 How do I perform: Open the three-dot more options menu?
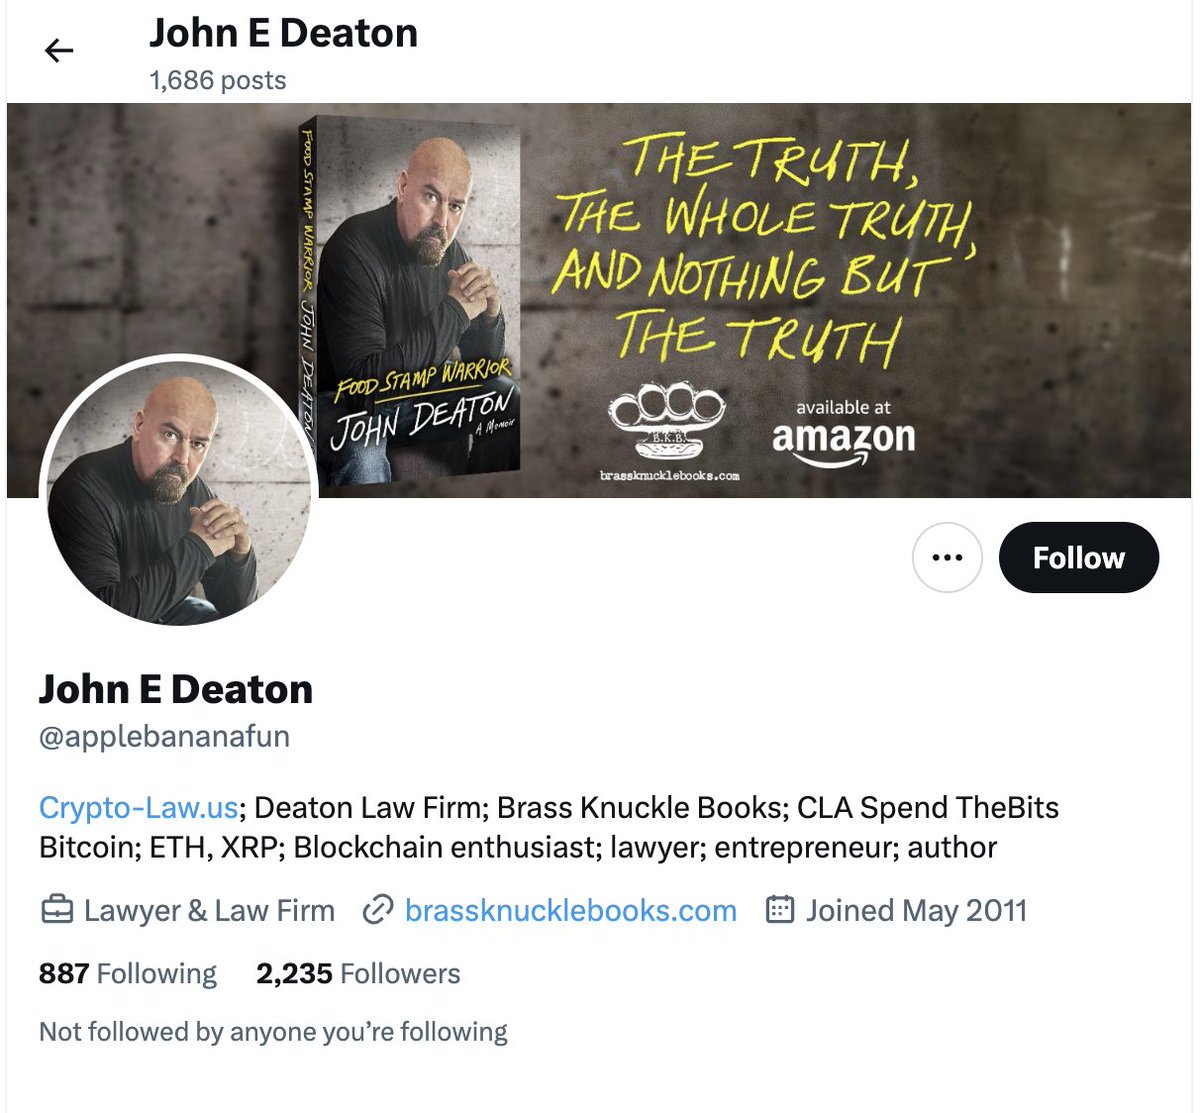[947, 557]
